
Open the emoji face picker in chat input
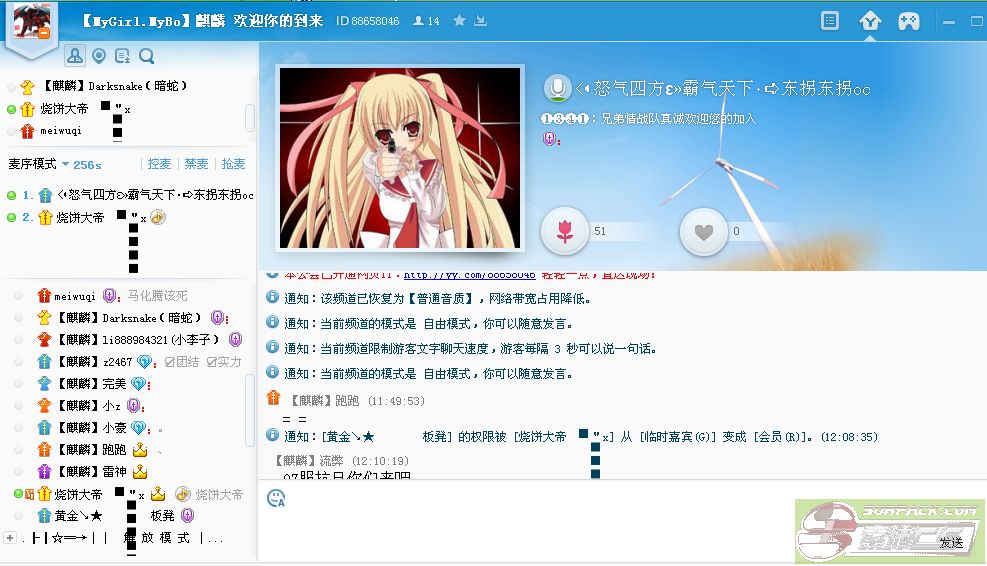point(276,498)
